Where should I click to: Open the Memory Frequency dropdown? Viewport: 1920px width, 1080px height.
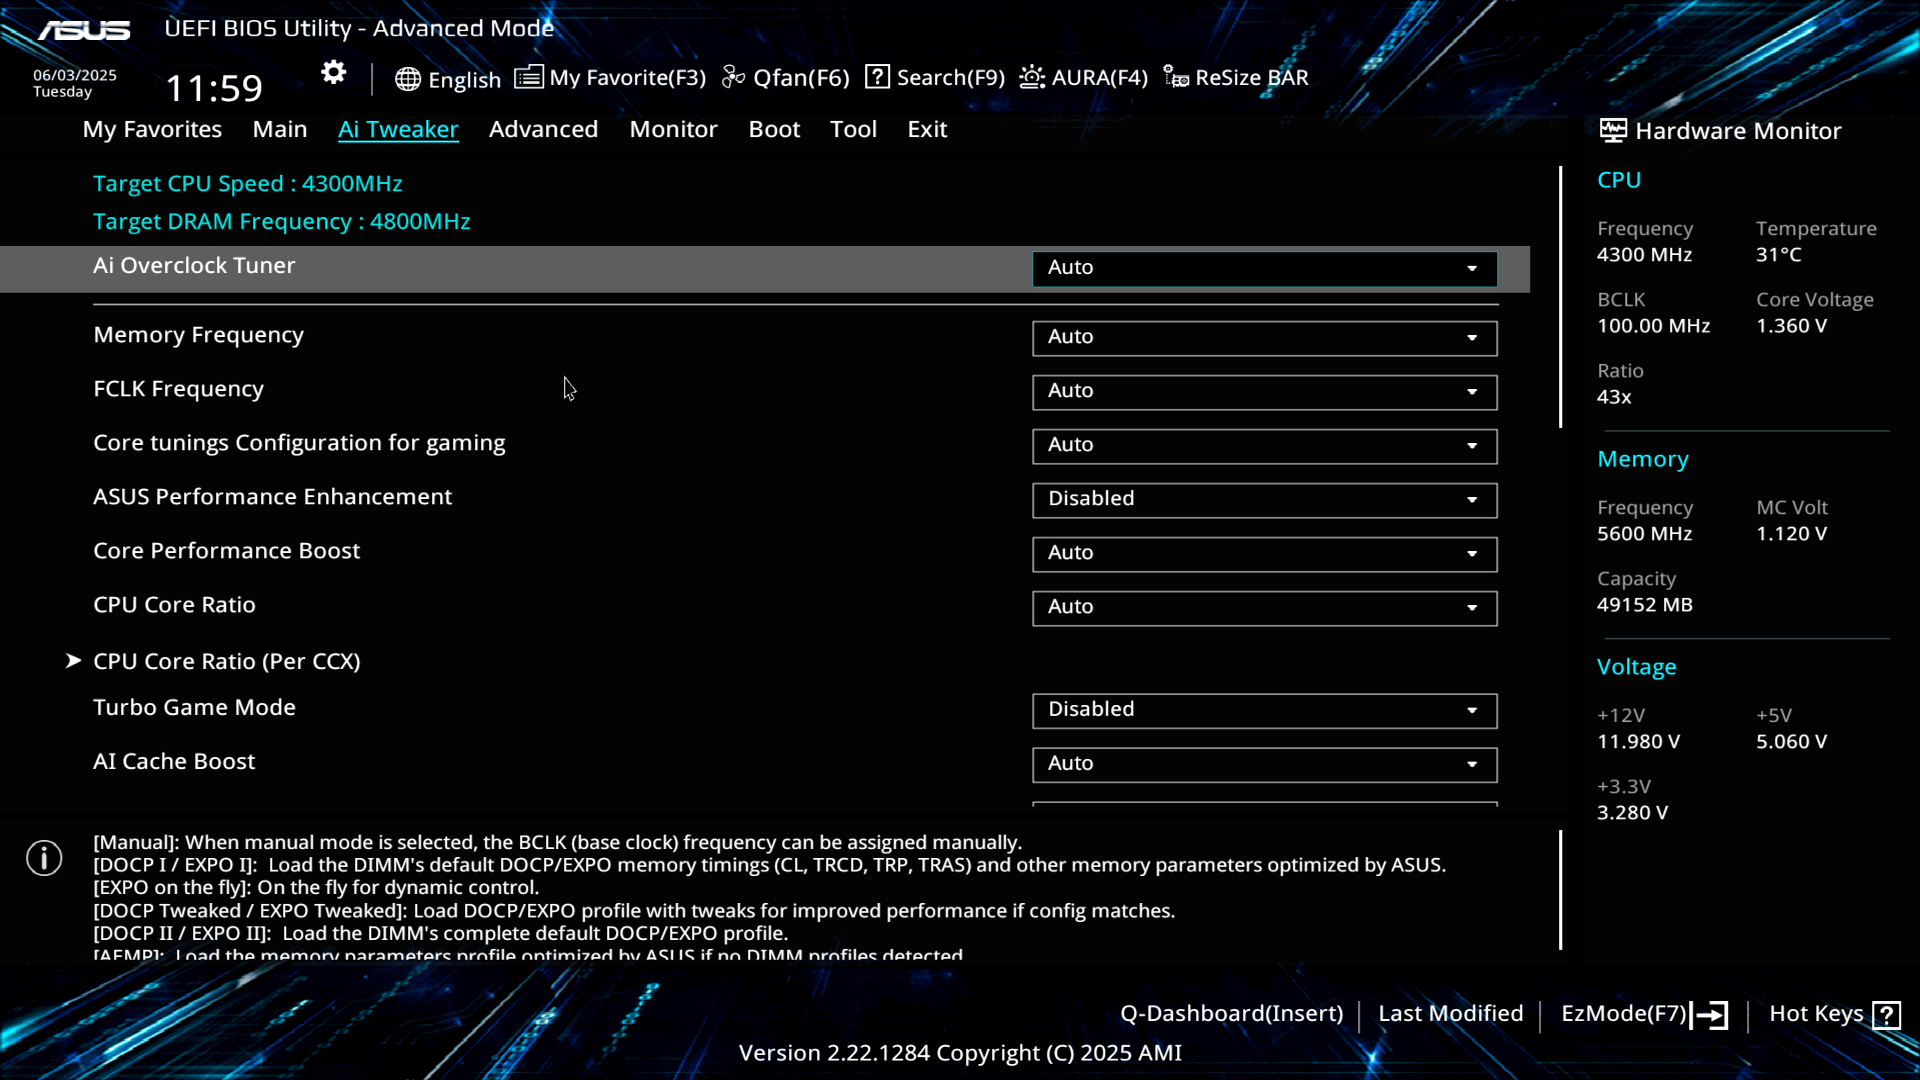[x=1264, y=338]
